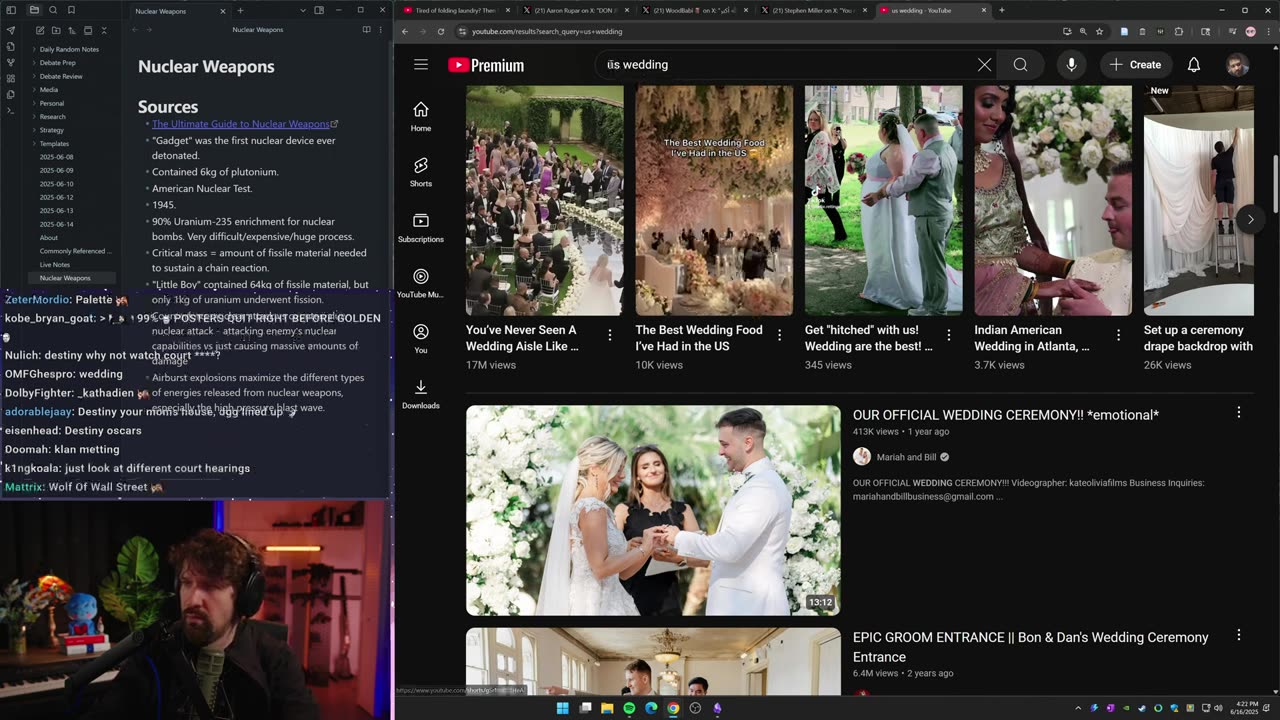Show next Shorts with the right arrow
Screen dimensions: 1280x720
pos(1250,220)
